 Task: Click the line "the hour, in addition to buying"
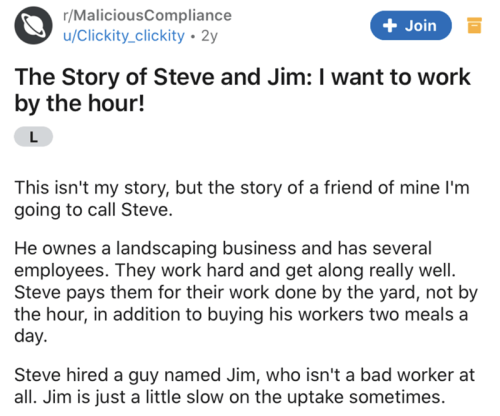pos(241,315)
